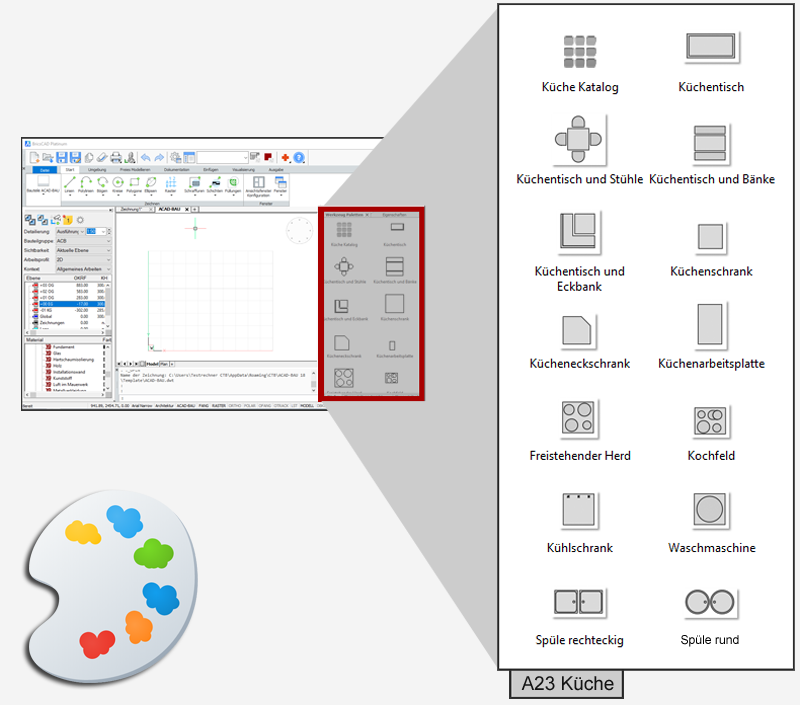The width and height of the screenshot is (800, 705).
Task: Choose the Kücheneckschrank symbol
Action: tap(580, 328)
